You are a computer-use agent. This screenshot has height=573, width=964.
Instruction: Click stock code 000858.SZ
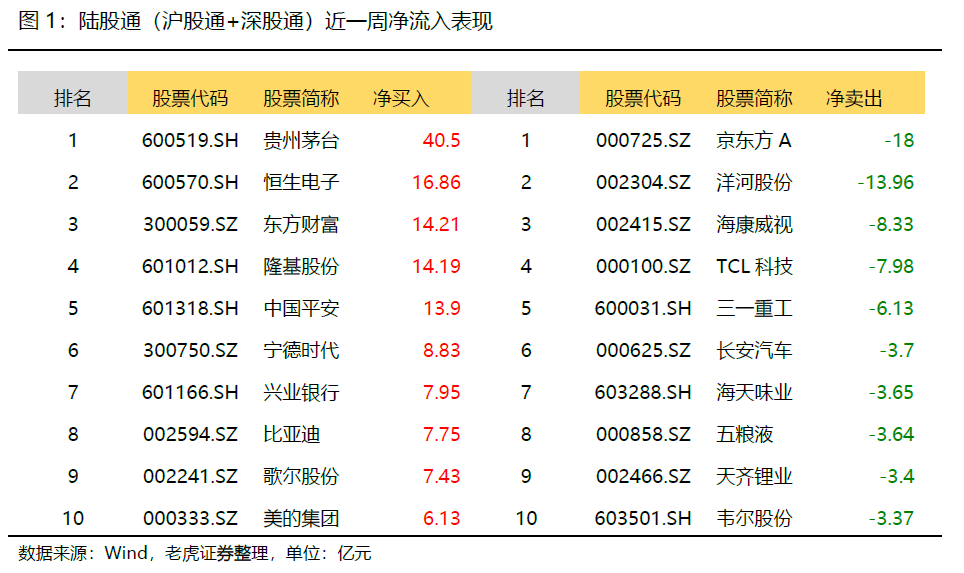[643, 434]
